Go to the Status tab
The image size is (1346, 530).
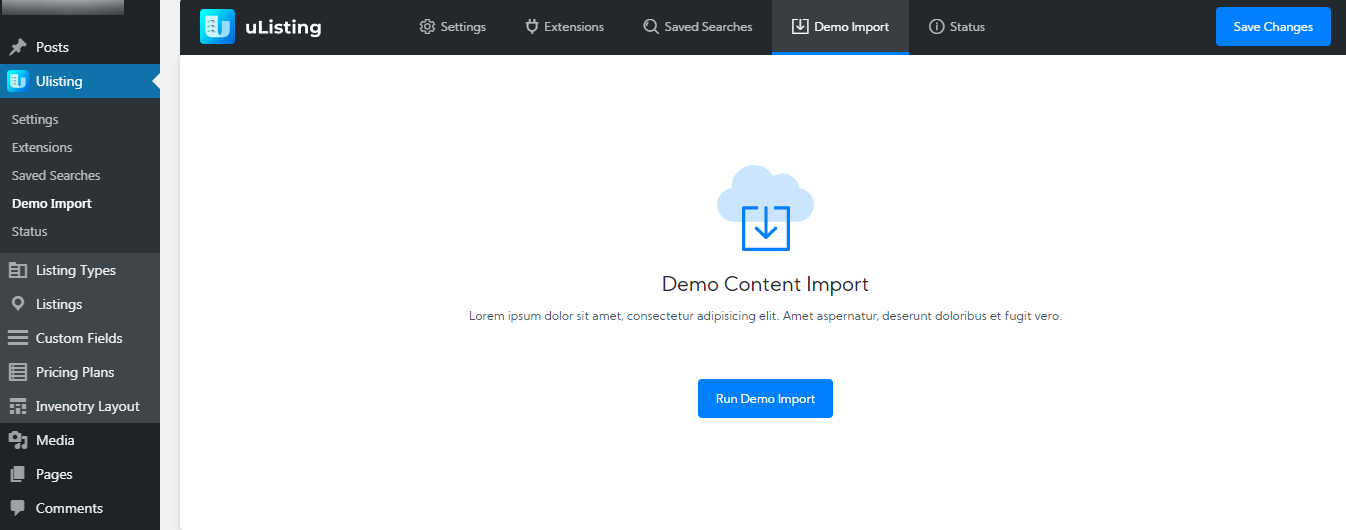[x=957, y=27]
